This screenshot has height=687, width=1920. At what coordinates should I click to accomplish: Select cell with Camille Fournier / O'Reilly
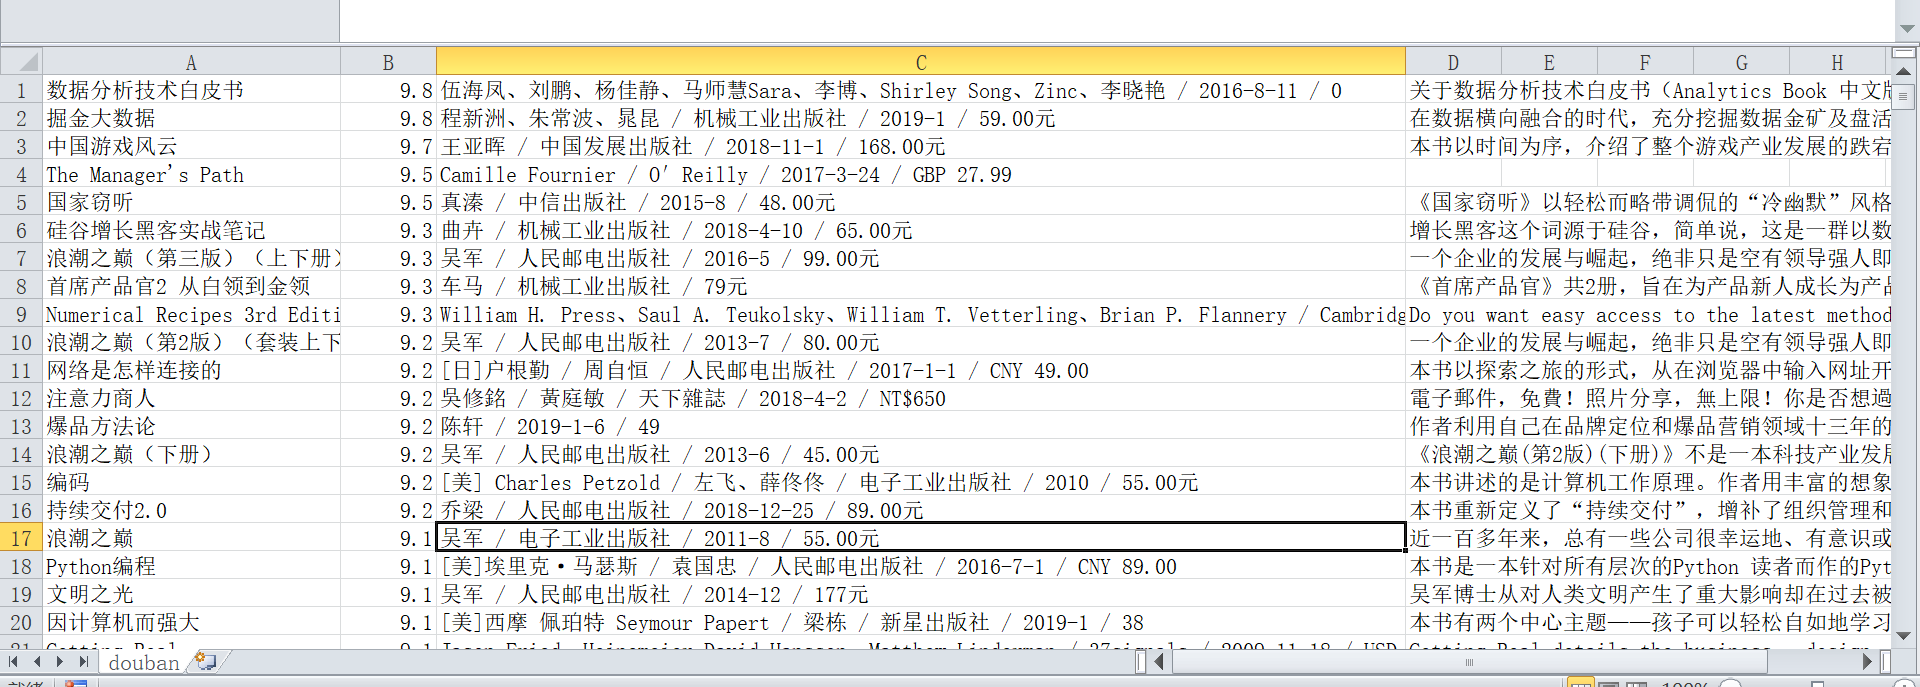pyautogui.click(x=921, y=174)
